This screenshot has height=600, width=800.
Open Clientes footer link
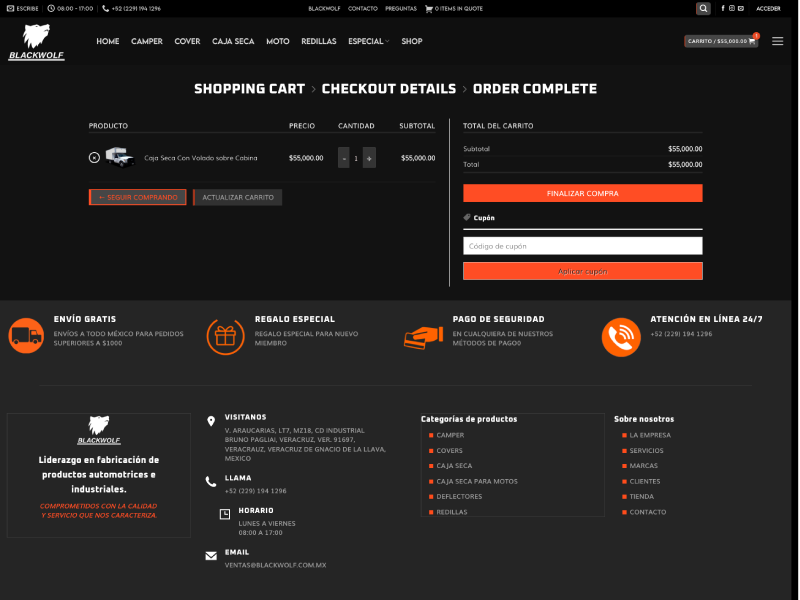[645, 481]
